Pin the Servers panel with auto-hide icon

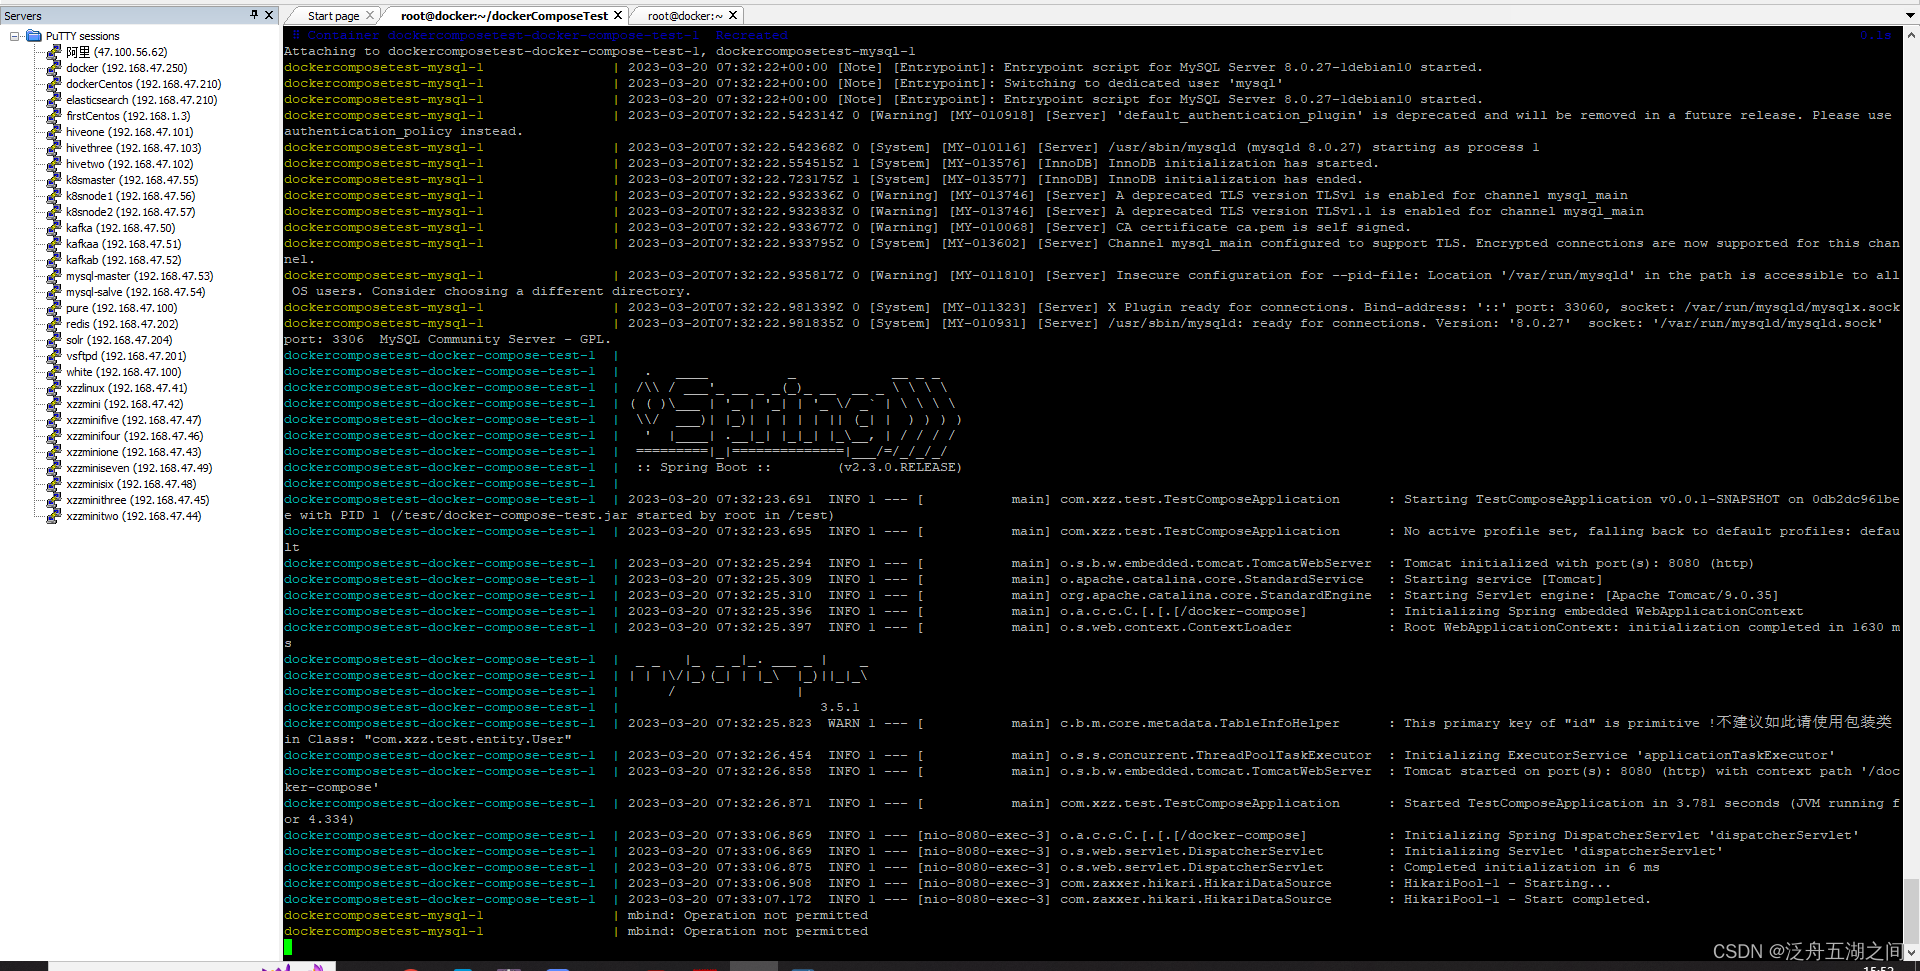click(254, 15)
